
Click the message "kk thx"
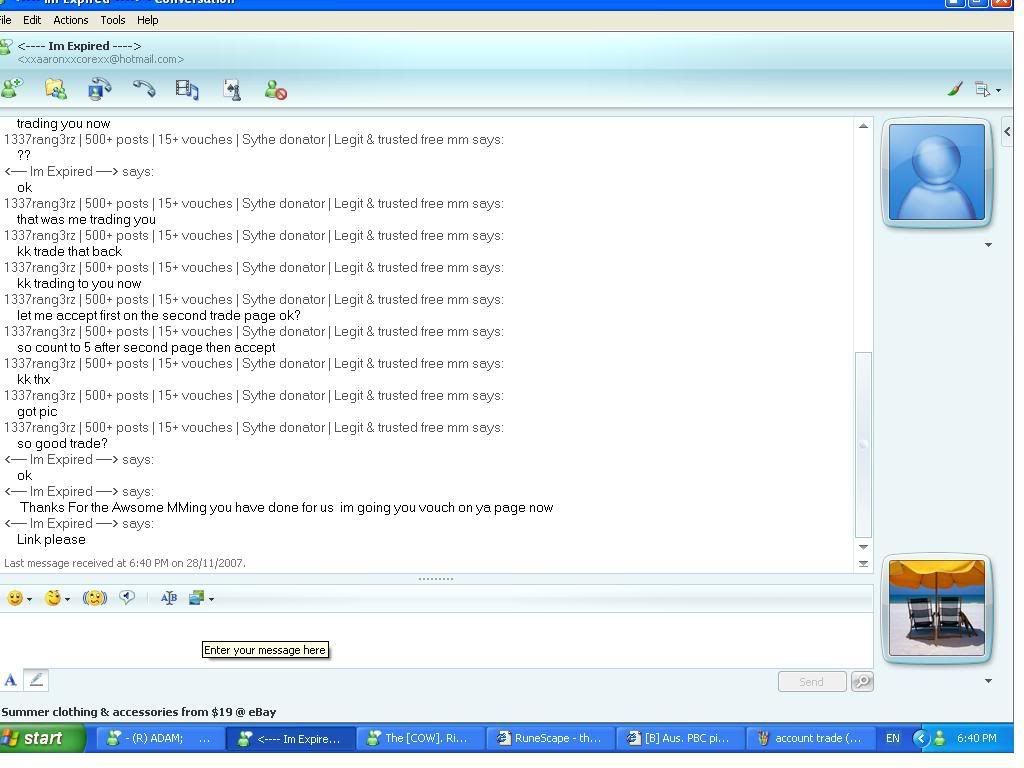[x=33, y=379]
